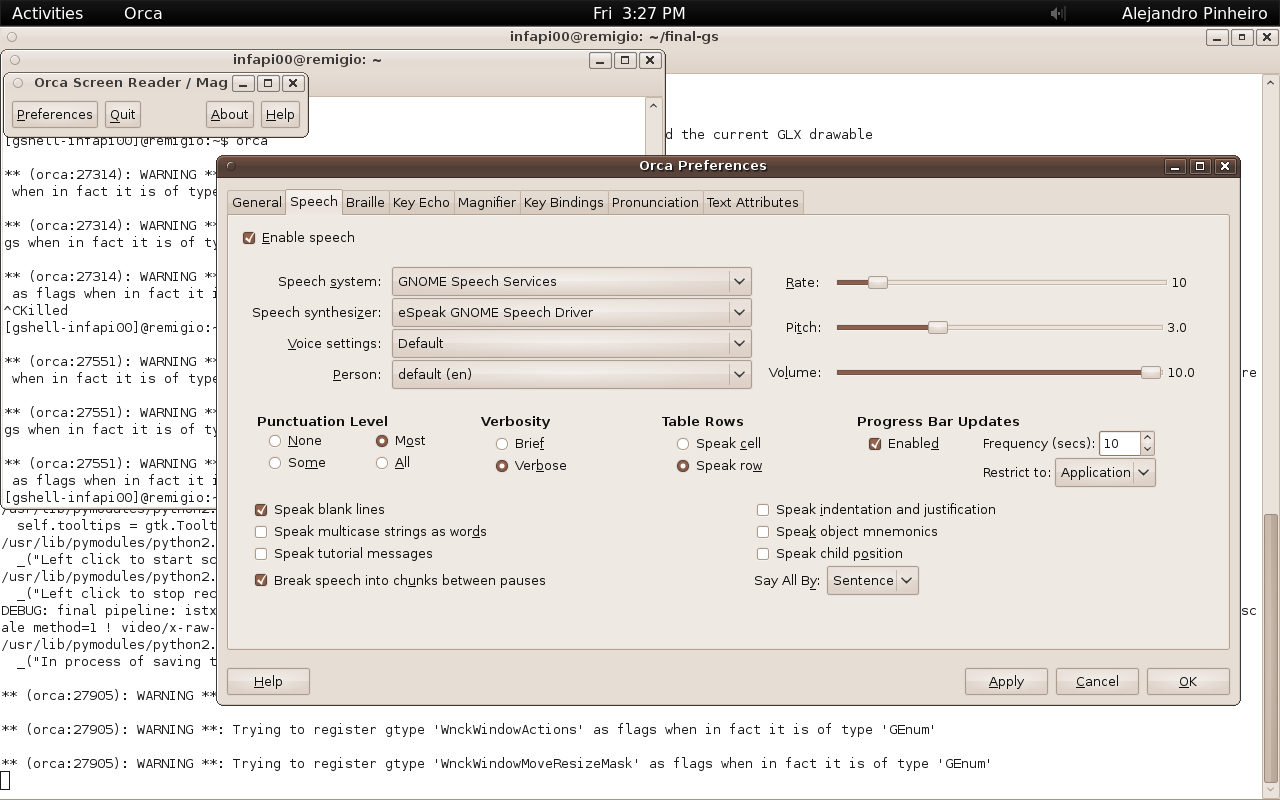Expand the Speech system dropdown
Screen dimensions: 1280x800
coord(571,281)
